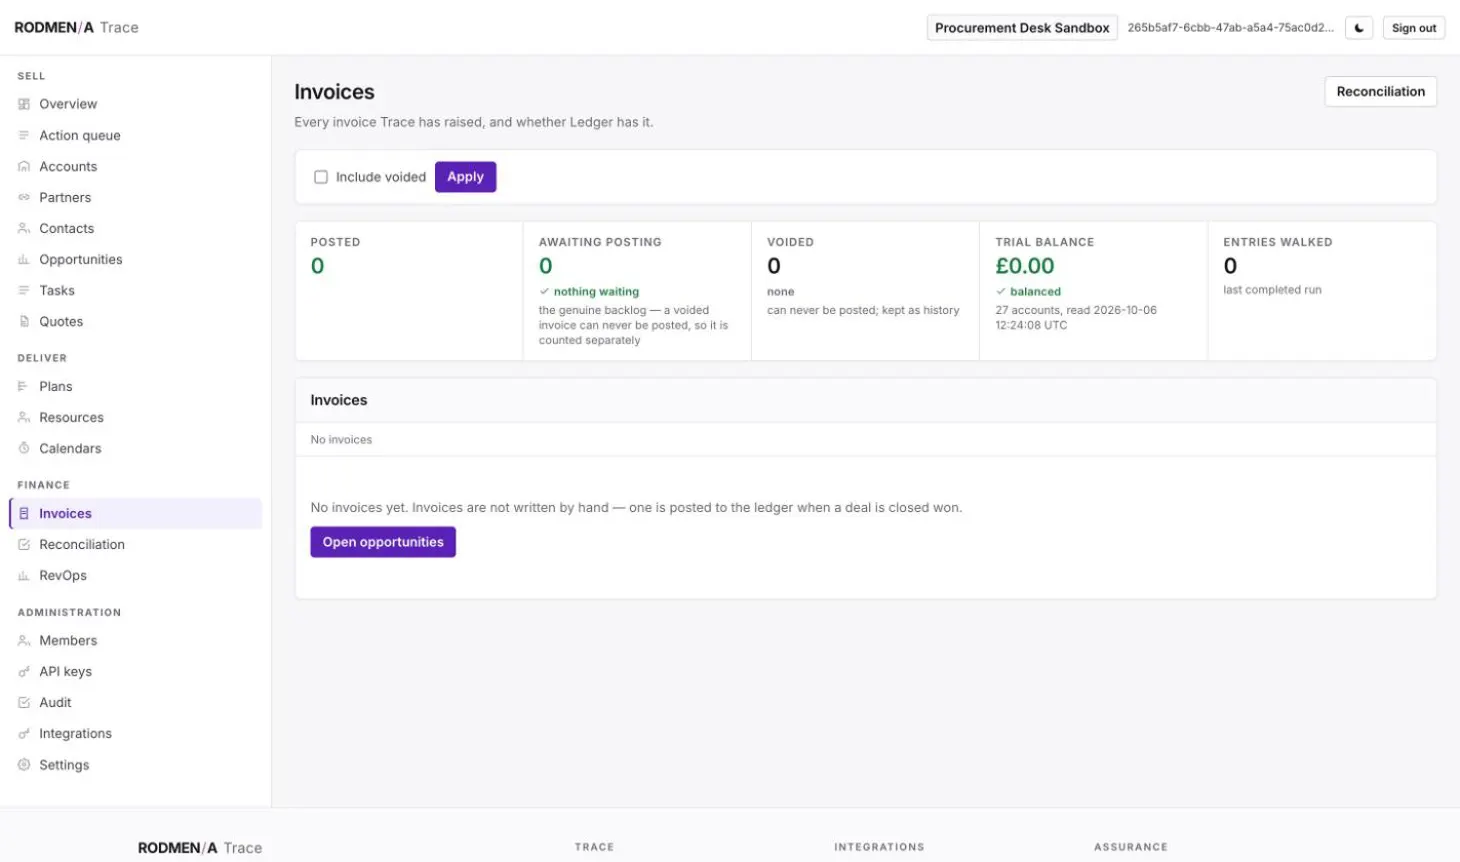1460x862 pixels.
Task: Click the Plans icon in sidebar
Action: (x=24, y=386)
